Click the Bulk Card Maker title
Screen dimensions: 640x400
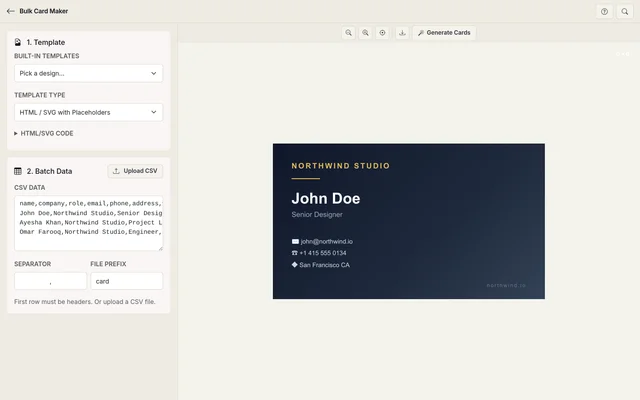44,11
